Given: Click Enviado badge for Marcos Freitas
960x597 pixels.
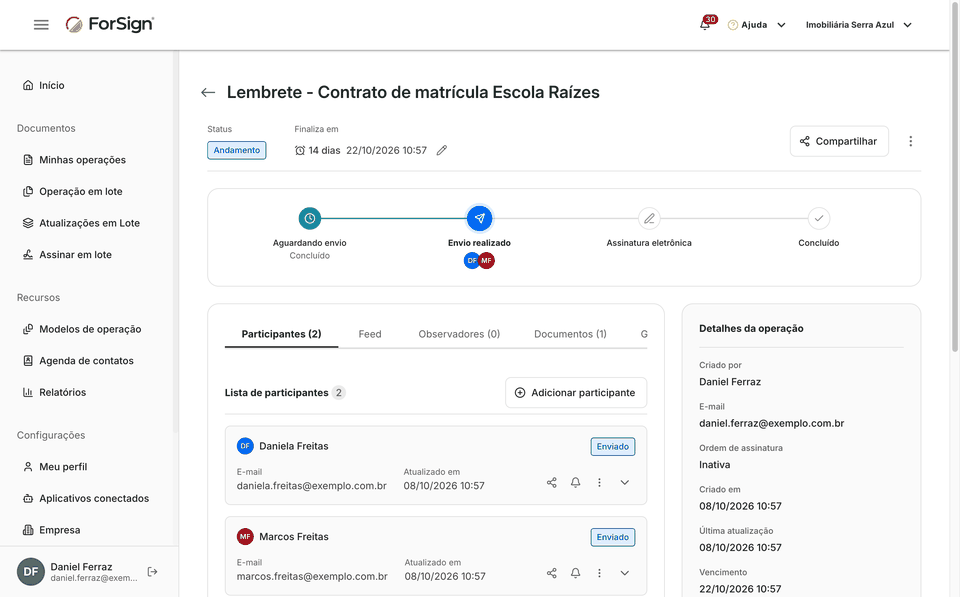Looking at the screenshot, I should (x=613, y=538).
